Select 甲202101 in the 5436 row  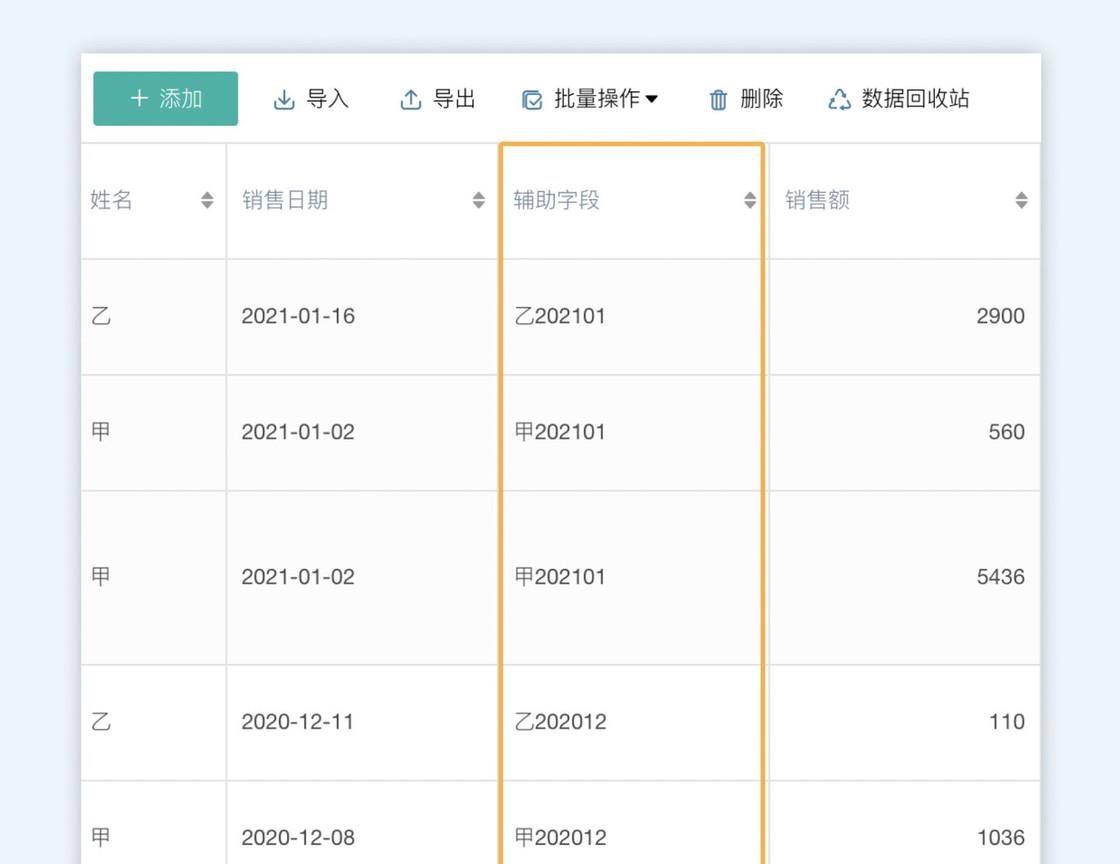(x=560, y=577)
